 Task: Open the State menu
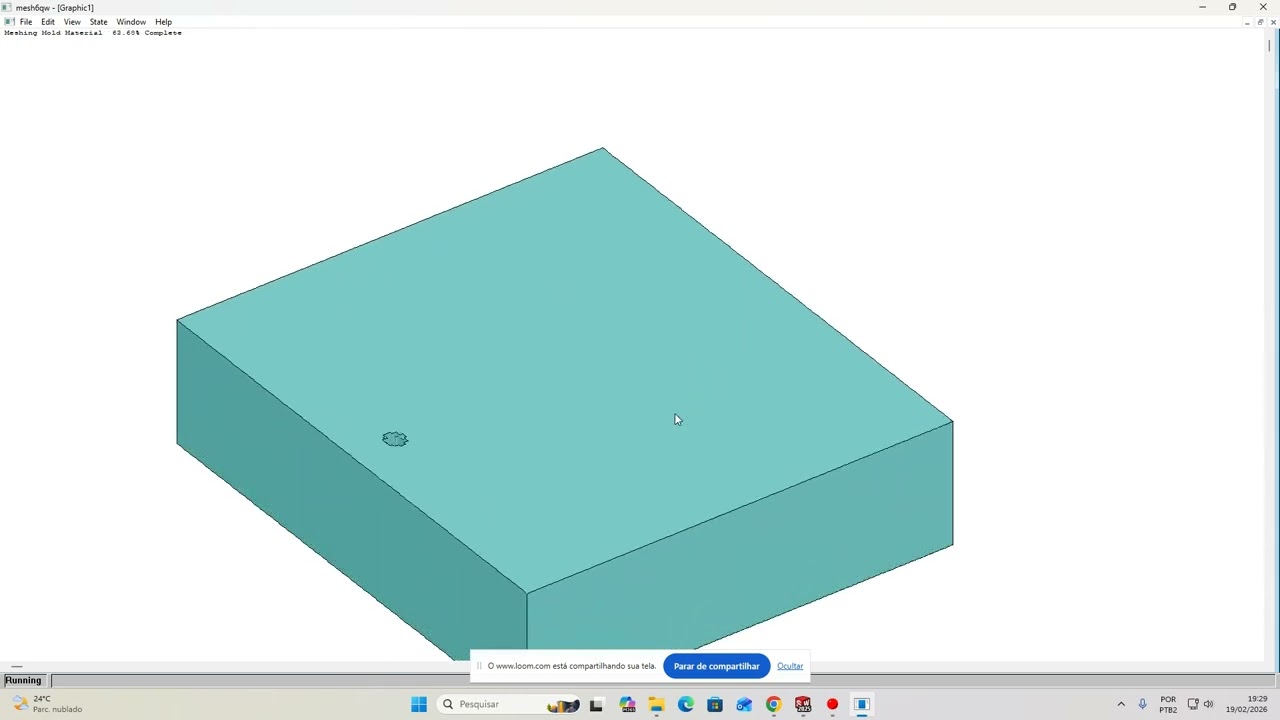point(98,22)
